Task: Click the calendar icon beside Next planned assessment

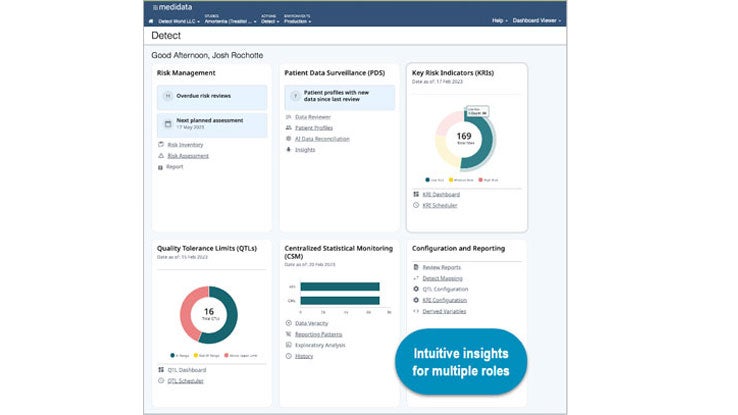Action: pos(168,124)
